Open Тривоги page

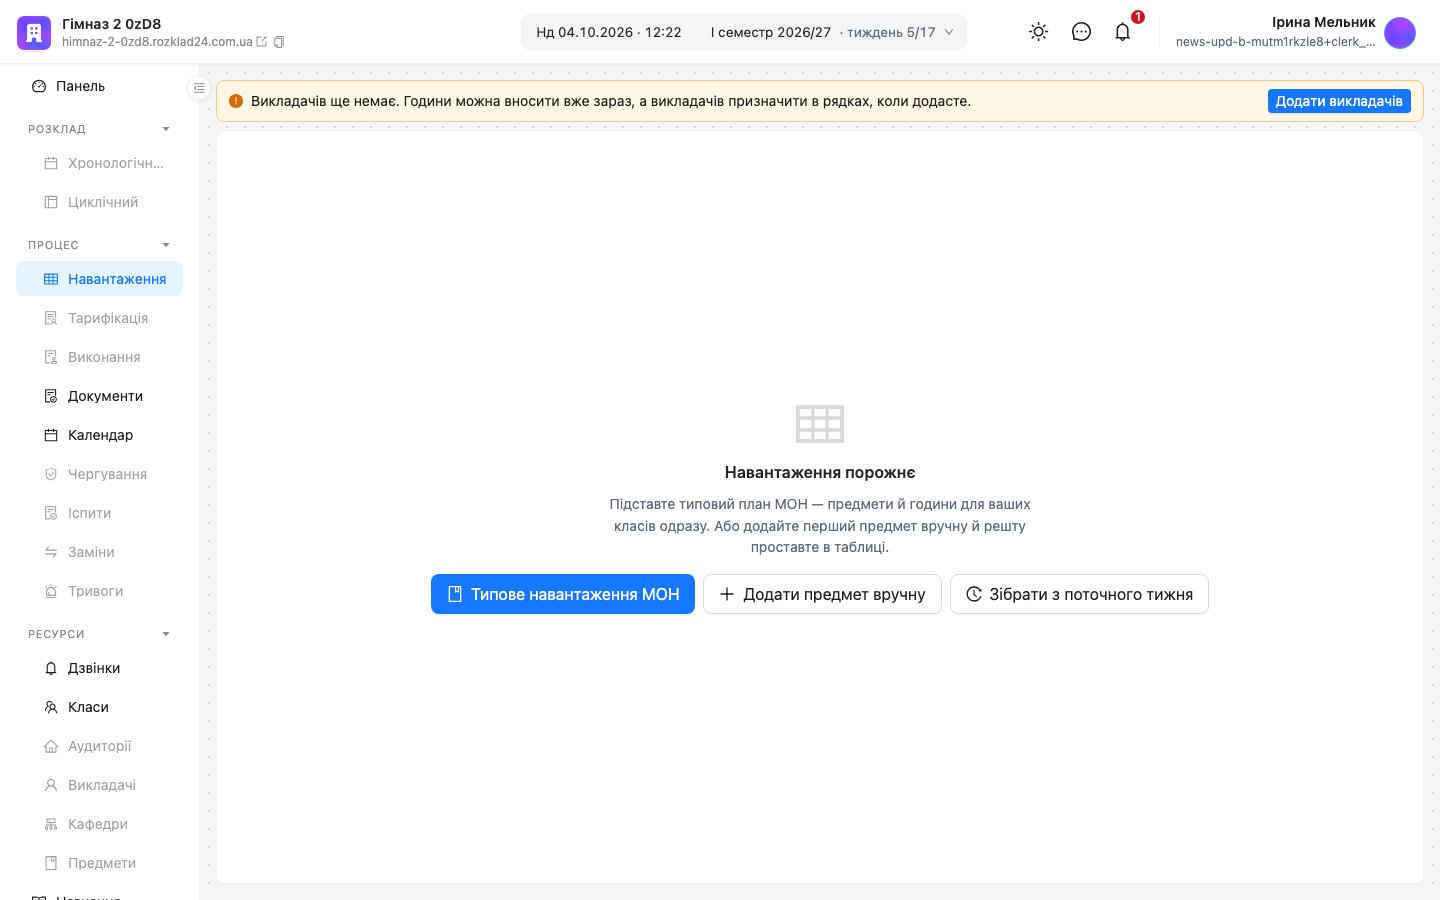click(99, 591)
